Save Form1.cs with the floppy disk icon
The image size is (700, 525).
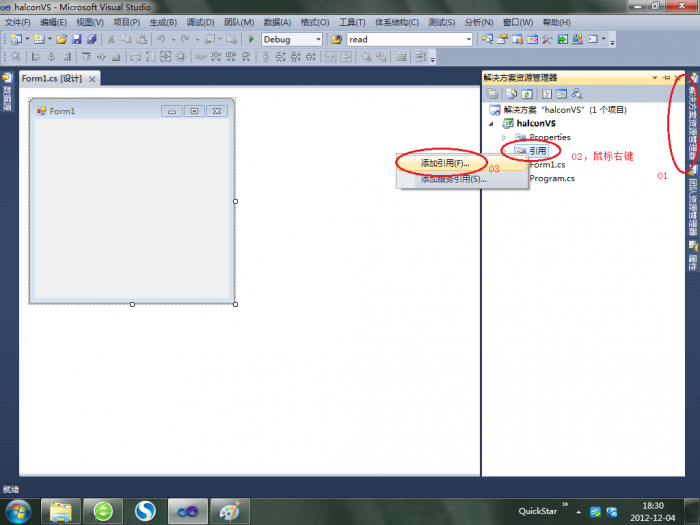pyautogui.click(x=77, y=39)
